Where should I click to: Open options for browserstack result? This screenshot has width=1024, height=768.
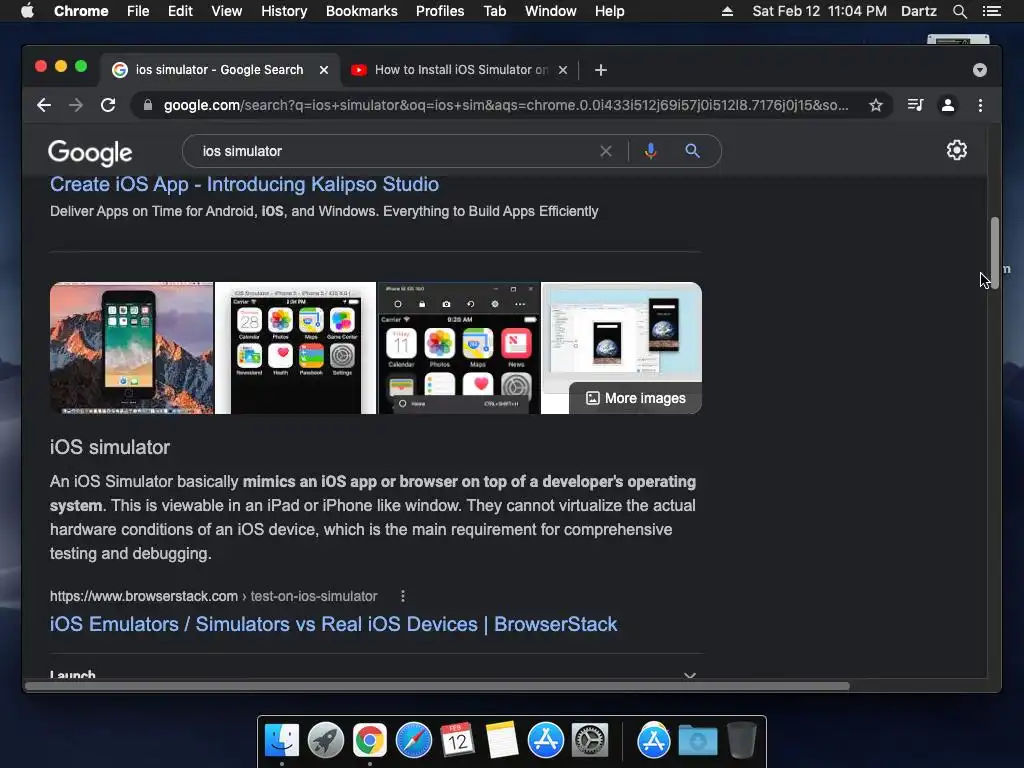[x=403, y=596]
